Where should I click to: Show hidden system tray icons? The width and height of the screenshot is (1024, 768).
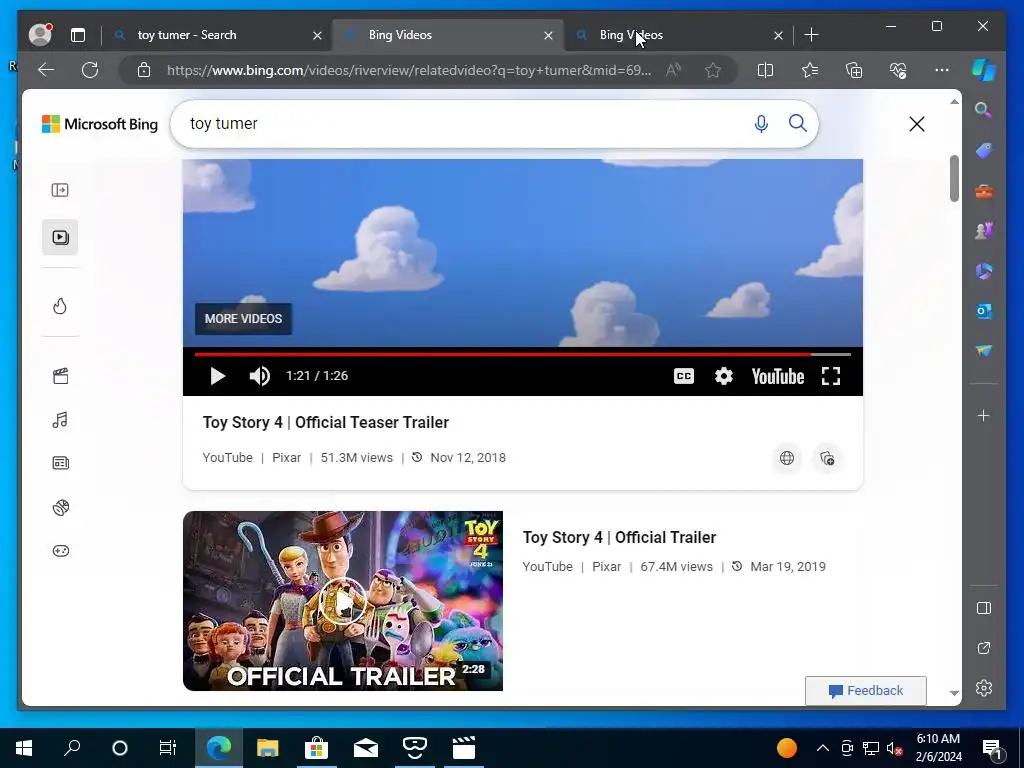point(823,748)
